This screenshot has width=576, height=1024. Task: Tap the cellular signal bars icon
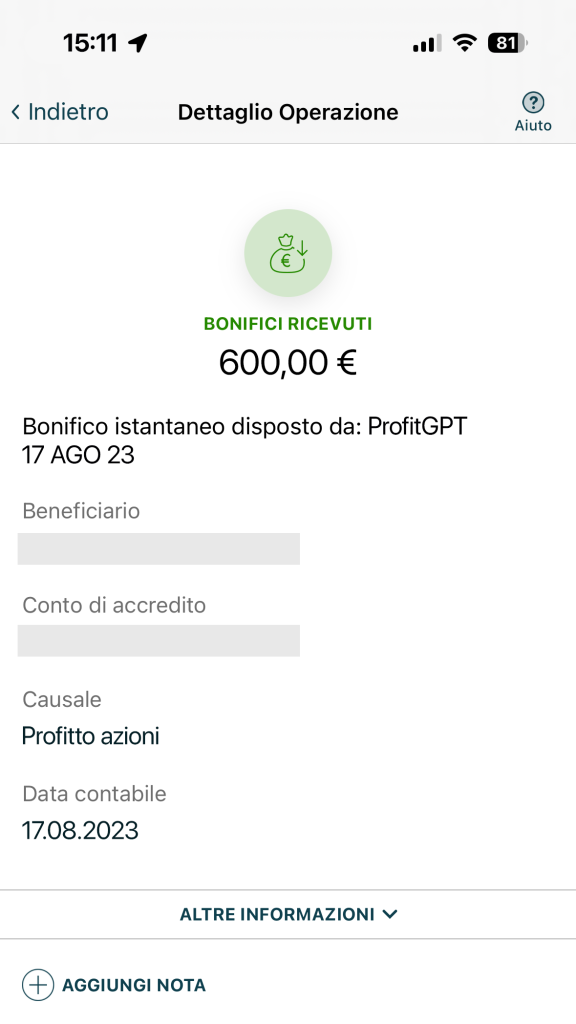pos(426,44)
